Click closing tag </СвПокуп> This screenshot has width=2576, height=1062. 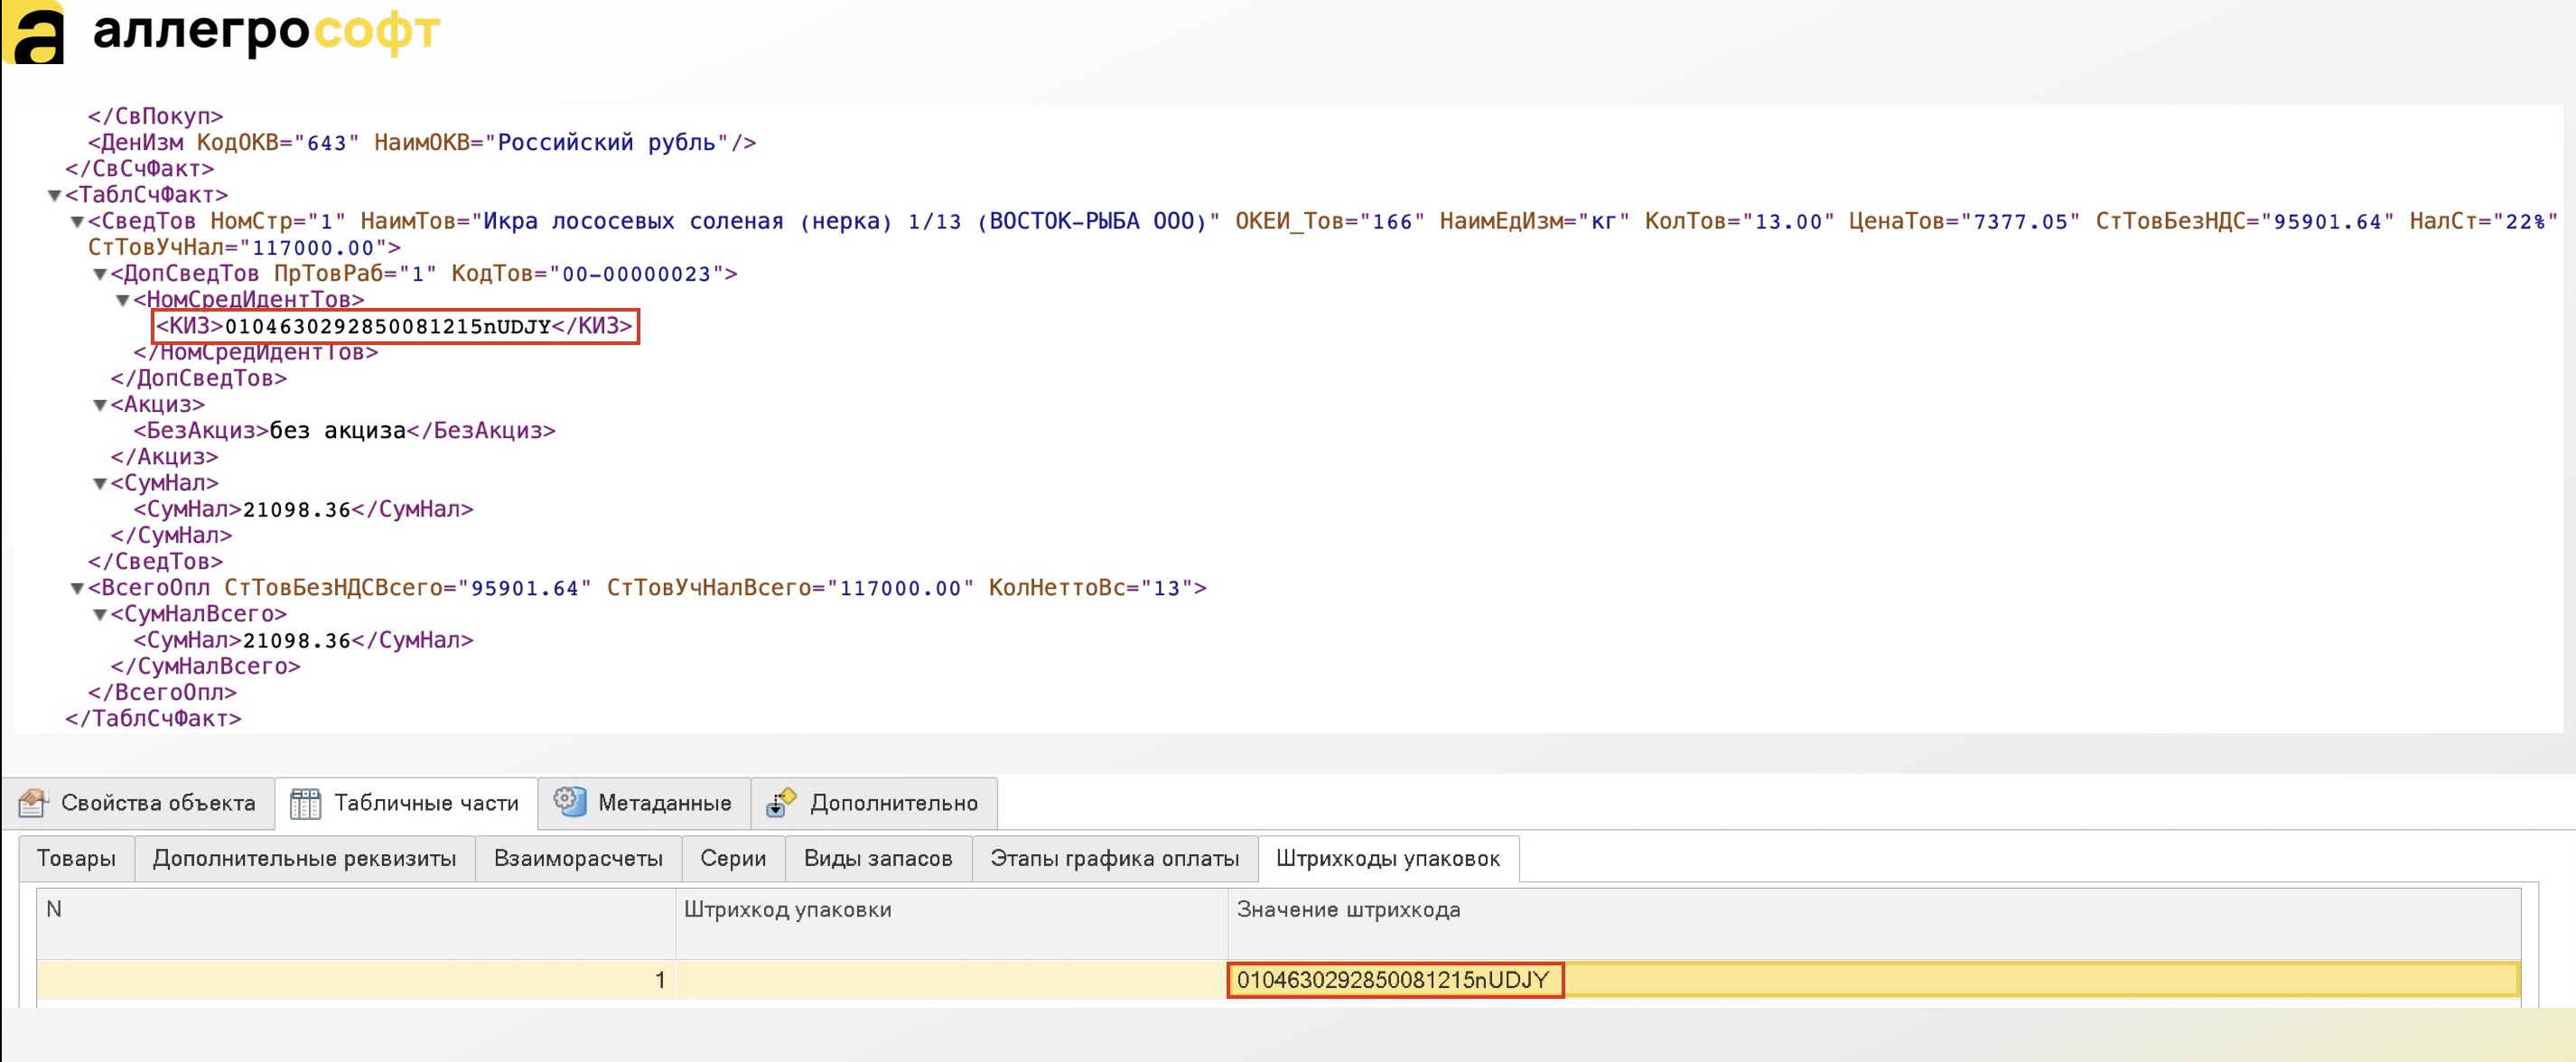point(155,117)
